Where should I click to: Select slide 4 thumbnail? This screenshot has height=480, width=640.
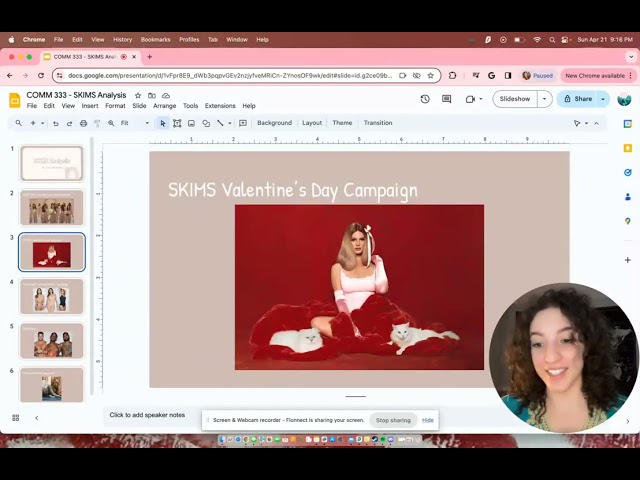pyautogui.click(x=52, y=296)
